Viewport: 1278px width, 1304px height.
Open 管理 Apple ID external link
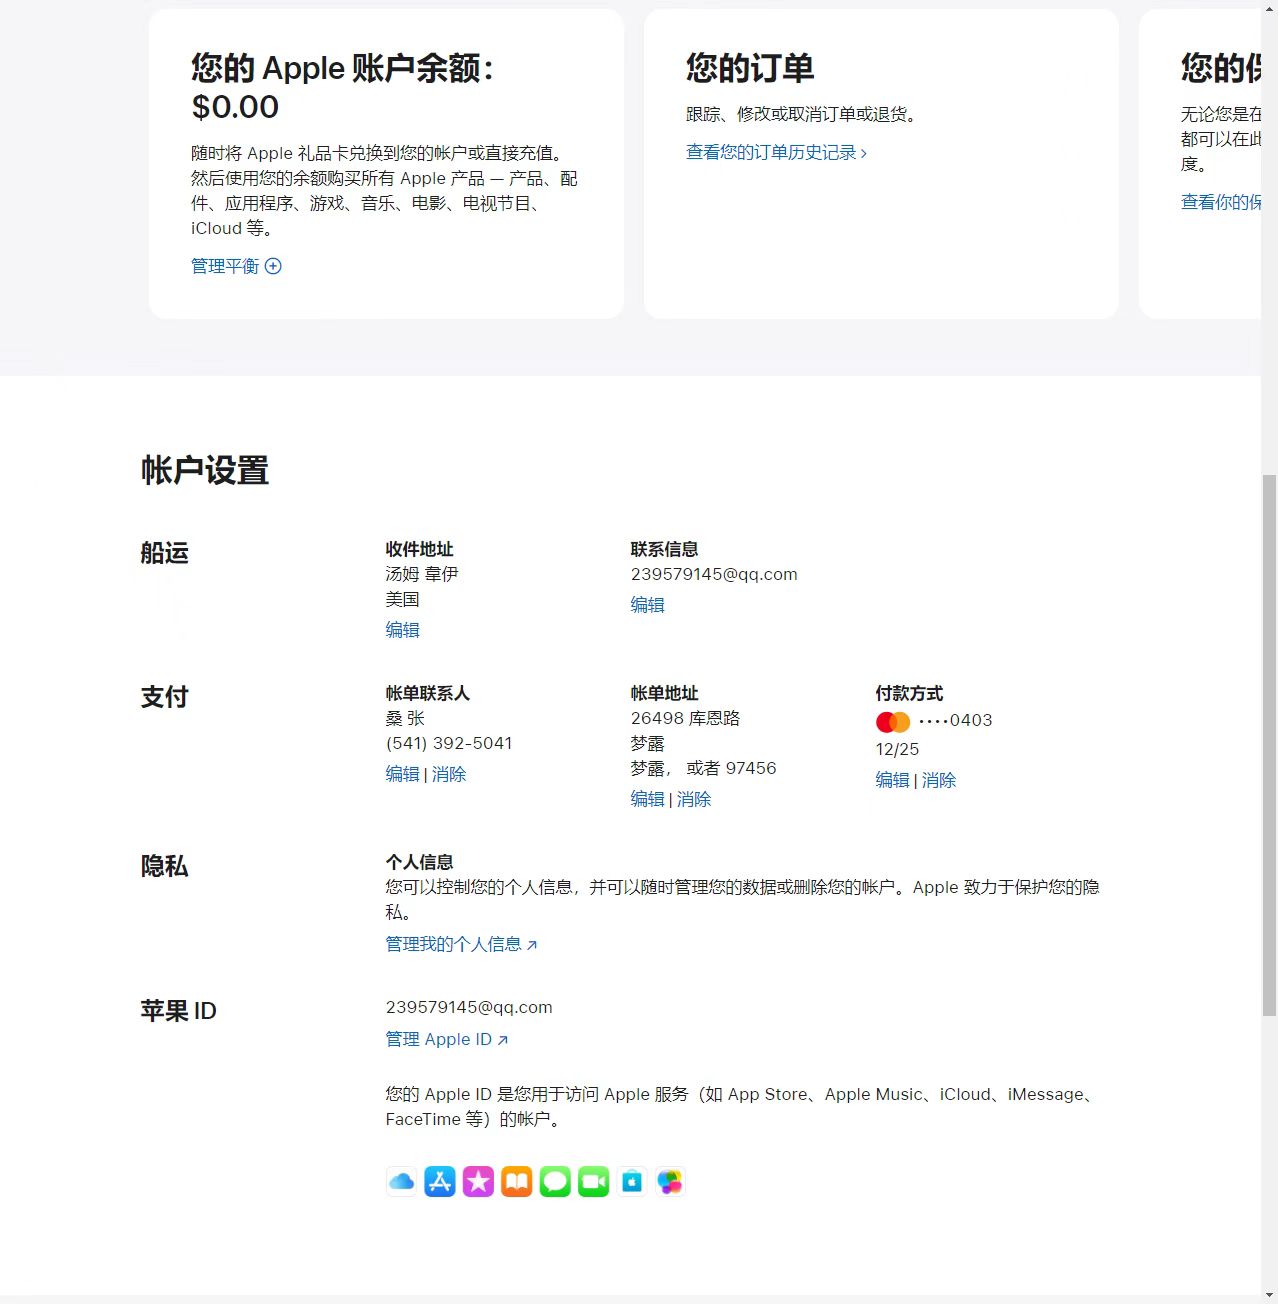[x=440, y=1039]
